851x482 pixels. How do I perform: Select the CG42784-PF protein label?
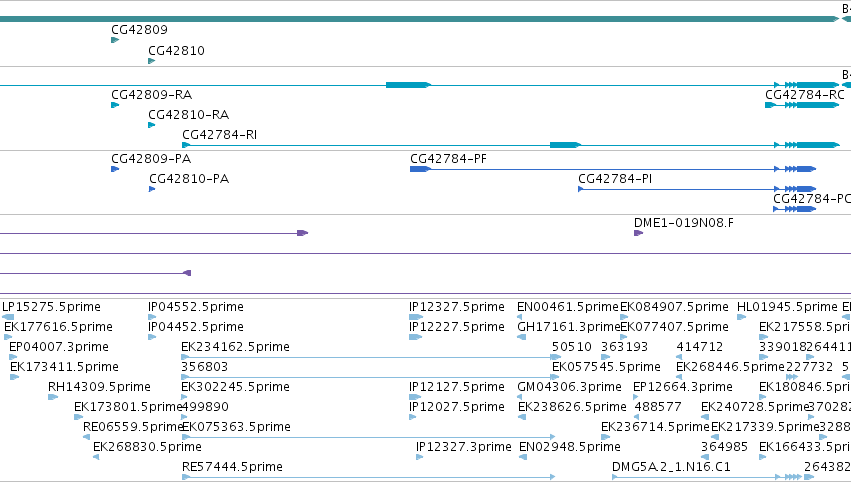tap(448, 159)
